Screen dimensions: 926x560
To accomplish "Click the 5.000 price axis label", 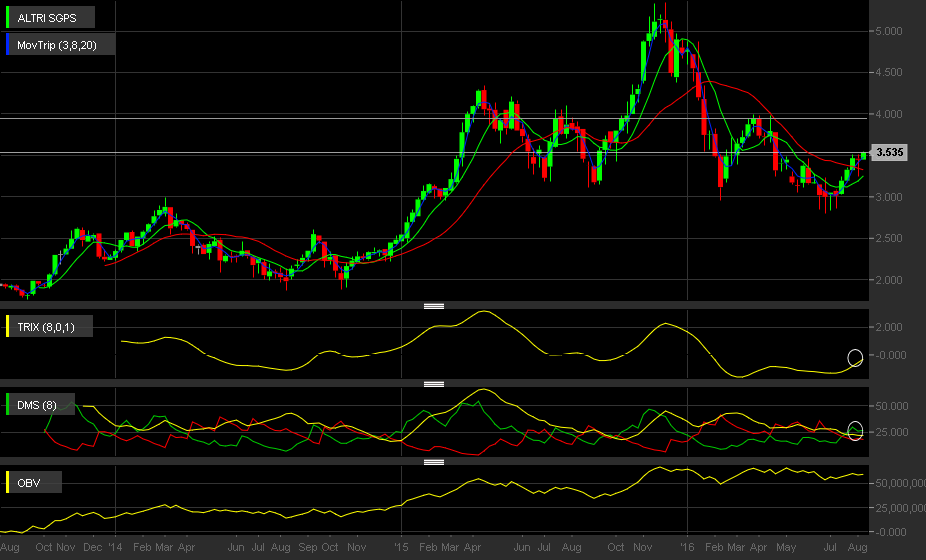I will coord(889,31).
